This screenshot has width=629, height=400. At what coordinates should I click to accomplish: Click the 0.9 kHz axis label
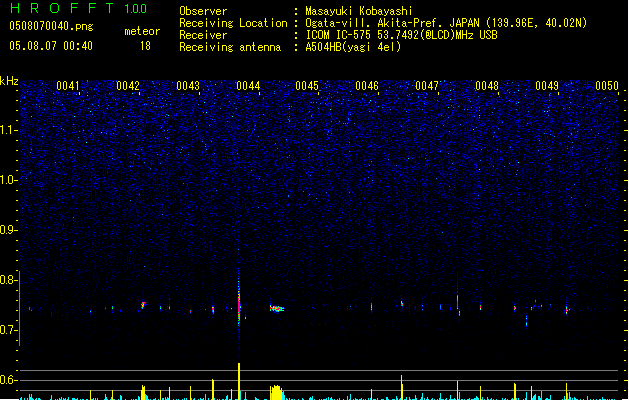click(8, 230)
